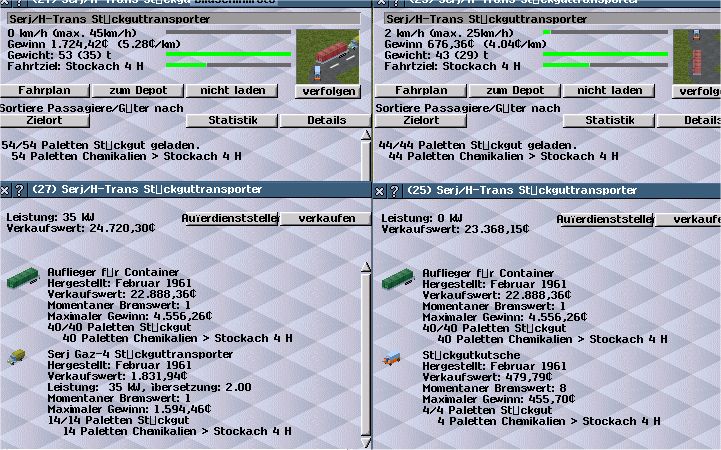
Task: Open help with the ? icon in window (25)
Action: [x=394, y=191]
